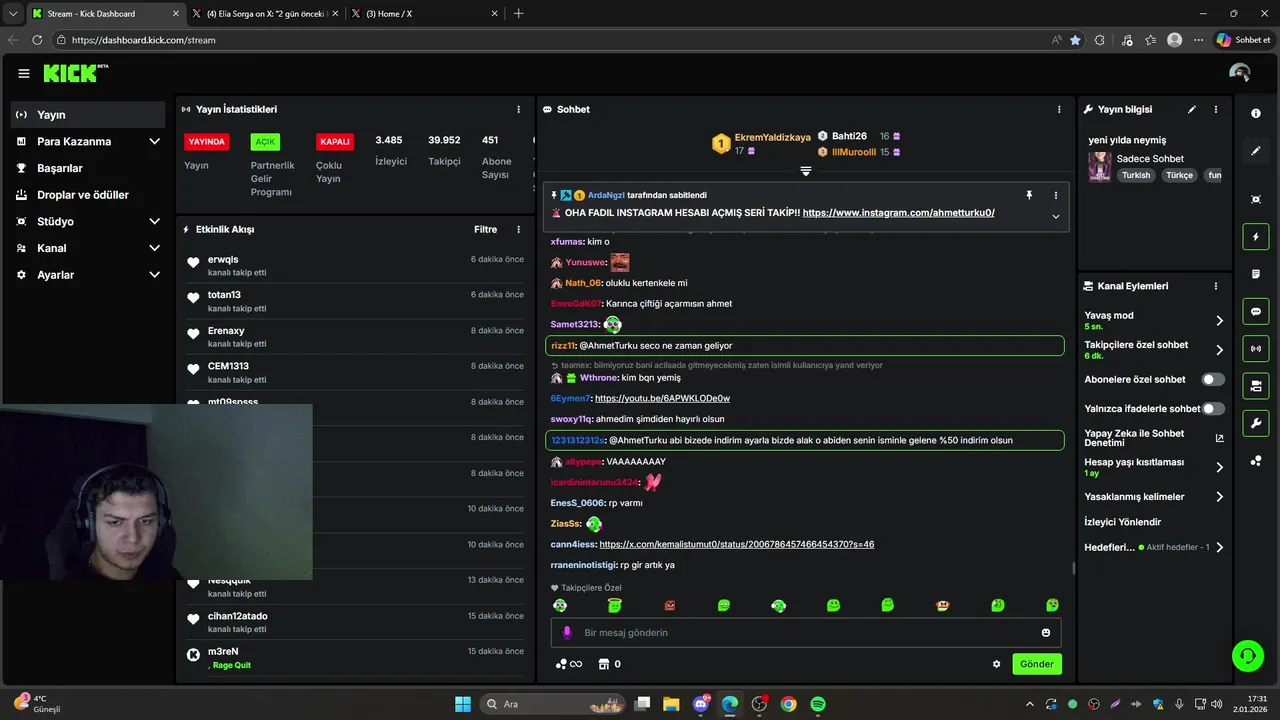Expand Para Kazanma sidebar section
The height and width of the screenshot is (720, 1280).
click(x=154, y=142)
